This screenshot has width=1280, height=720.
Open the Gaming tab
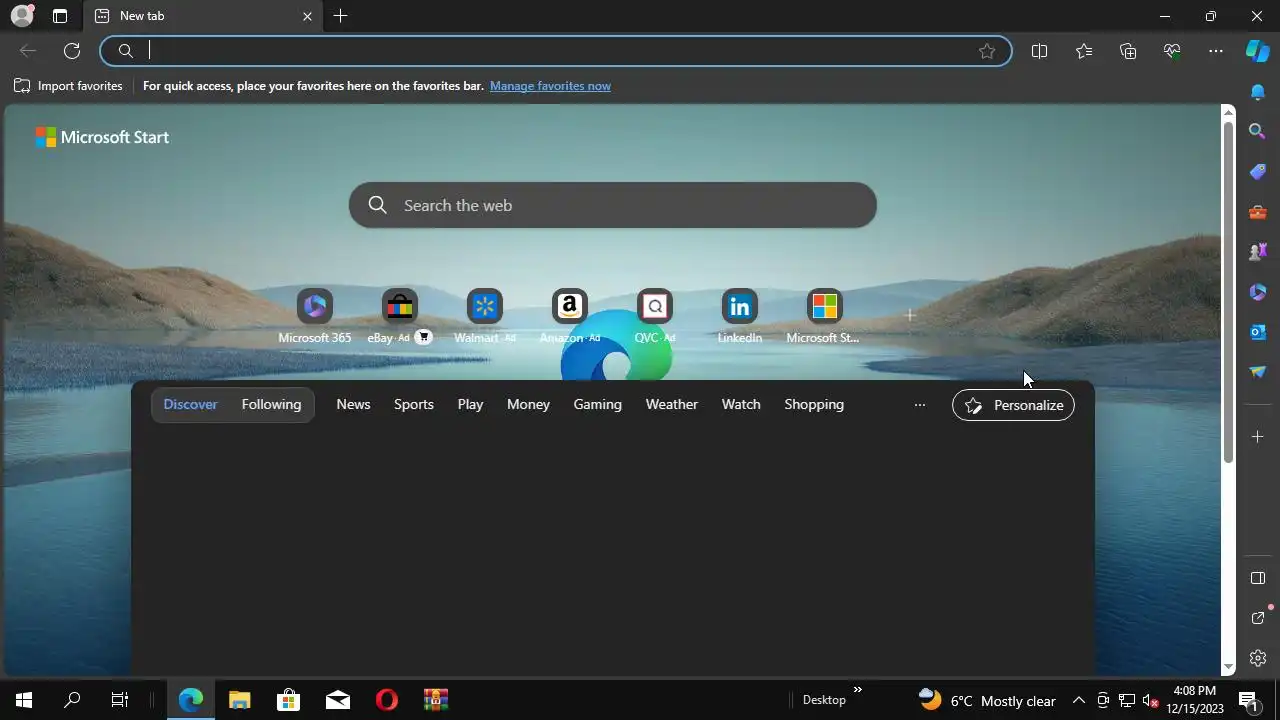click(x=597, y=404)
